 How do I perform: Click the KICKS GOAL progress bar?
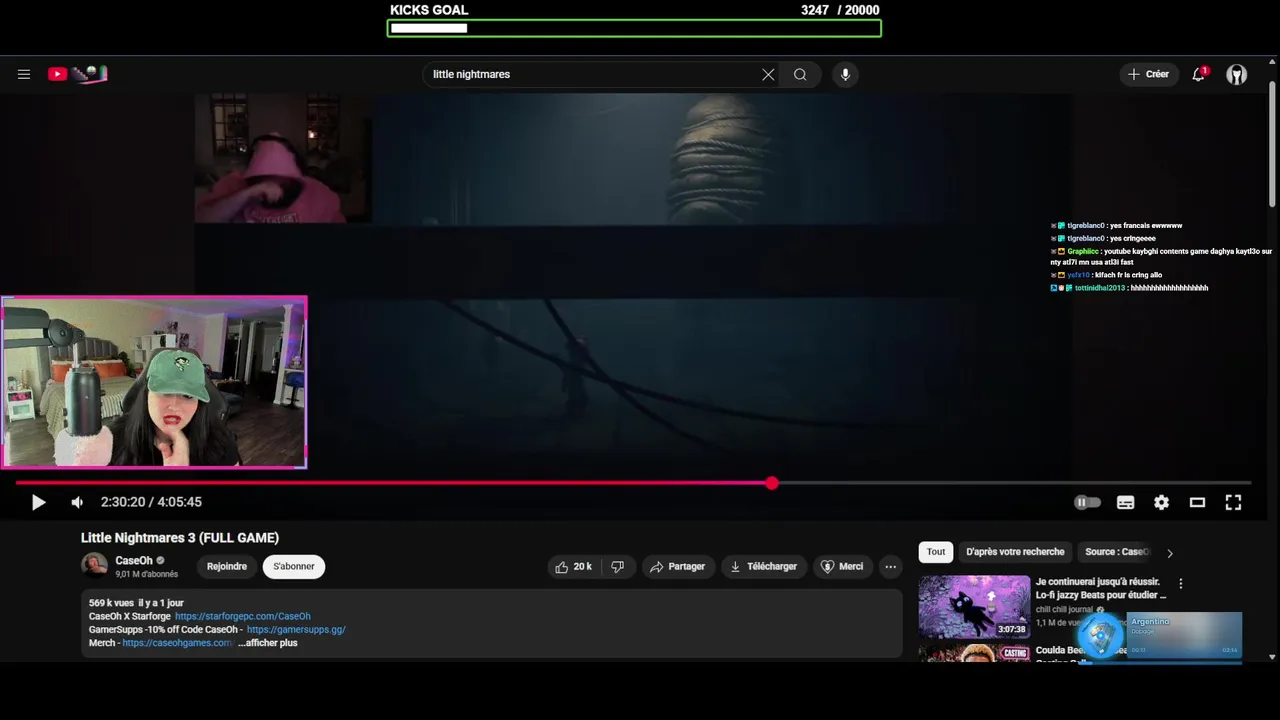click(x=634, y=28)
